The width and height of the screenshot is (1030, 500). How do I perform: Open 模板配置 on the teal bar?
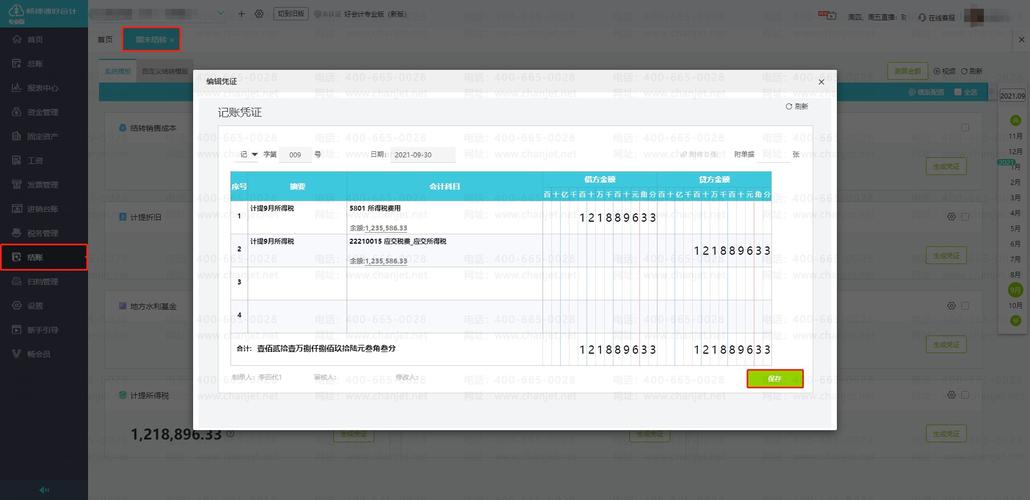[x=926, y=92]
